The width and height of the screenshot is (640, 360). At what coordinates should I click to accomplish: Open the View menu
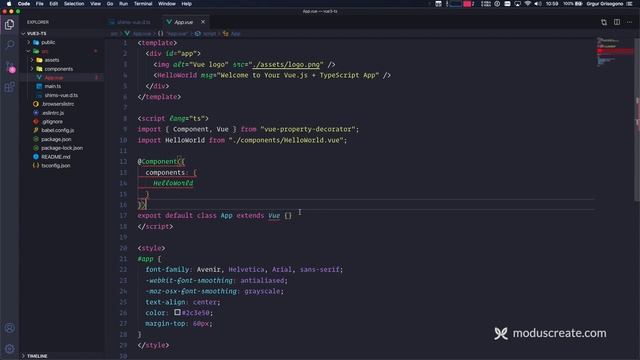[95, 4]
